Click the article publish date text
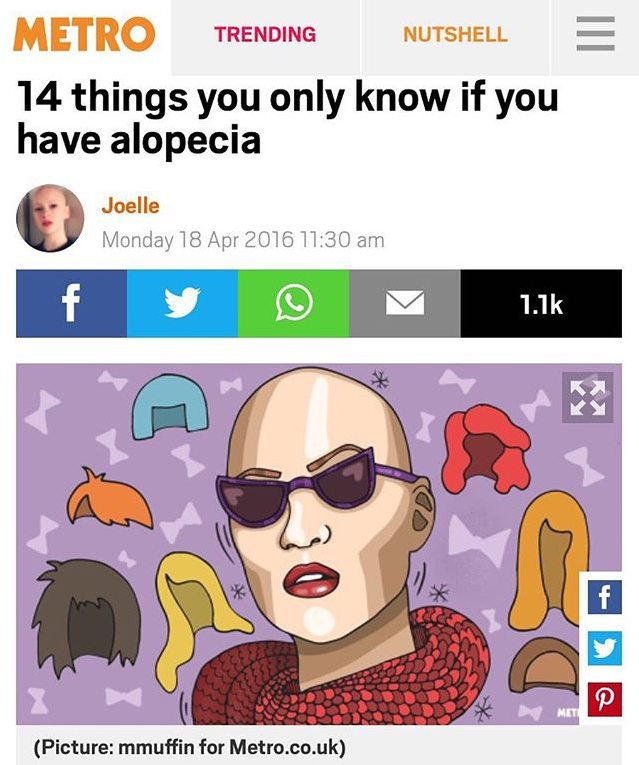The height and width of the screenshot is (765, 639). [243, 240]
